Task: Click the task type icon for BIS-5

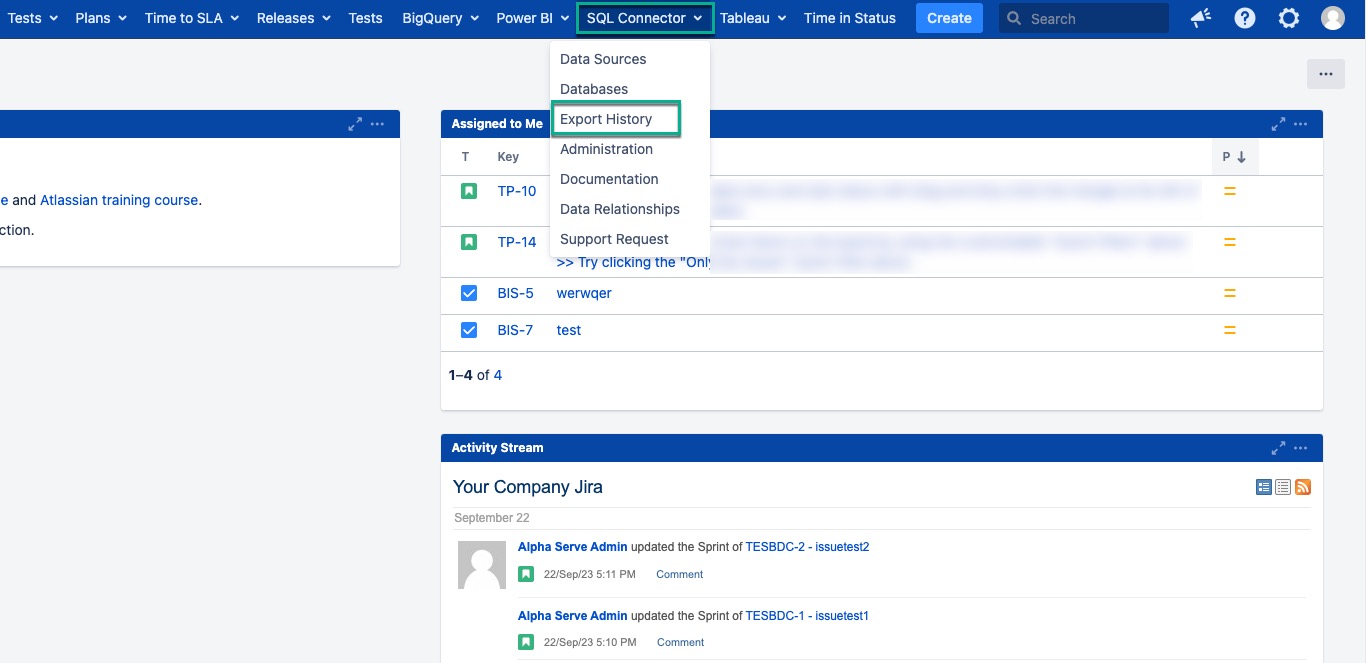Action: (469, 293)
